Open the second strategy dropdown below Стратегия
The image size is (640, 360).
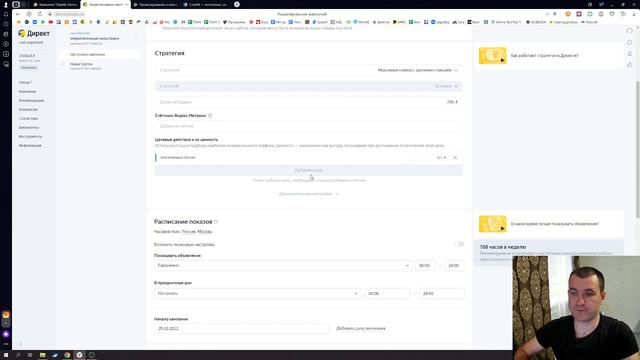[309, 86]
